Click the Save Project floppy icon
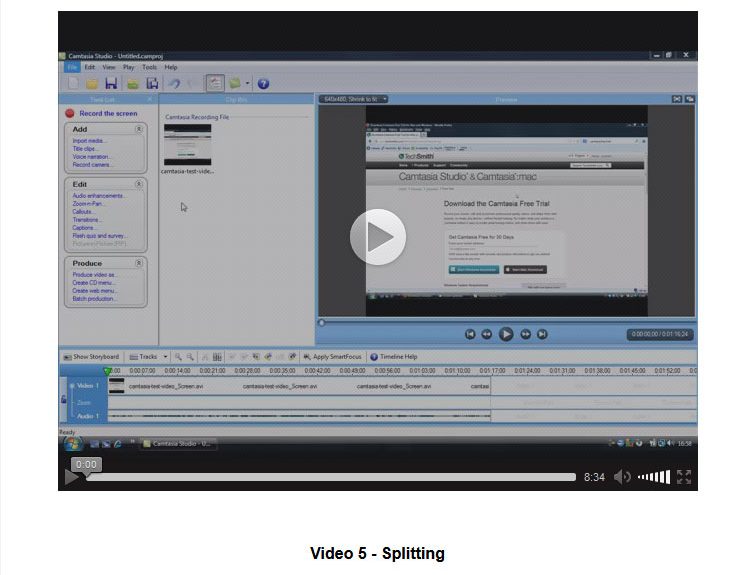 [x=111, y=83]
